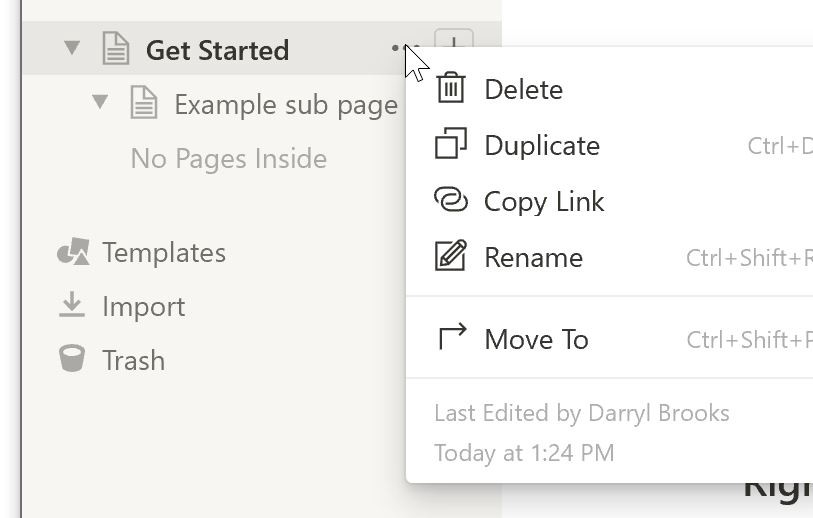Collapse the Get Started page tree

point(72,48)
